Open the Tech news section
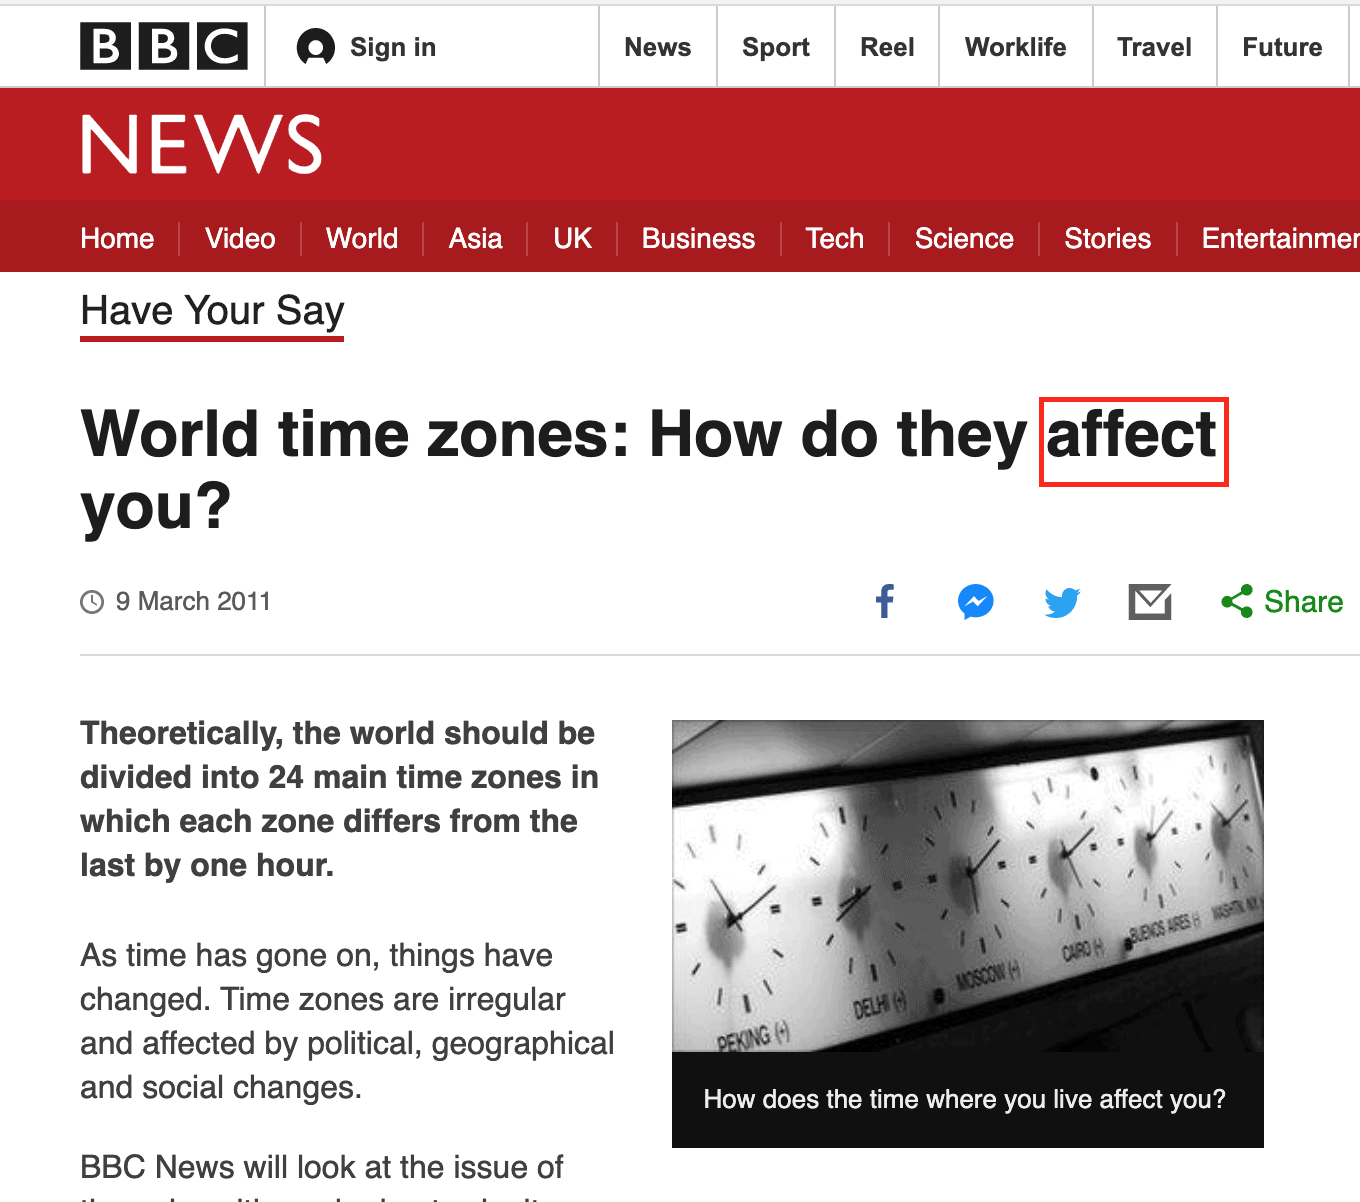 [834, 238]
